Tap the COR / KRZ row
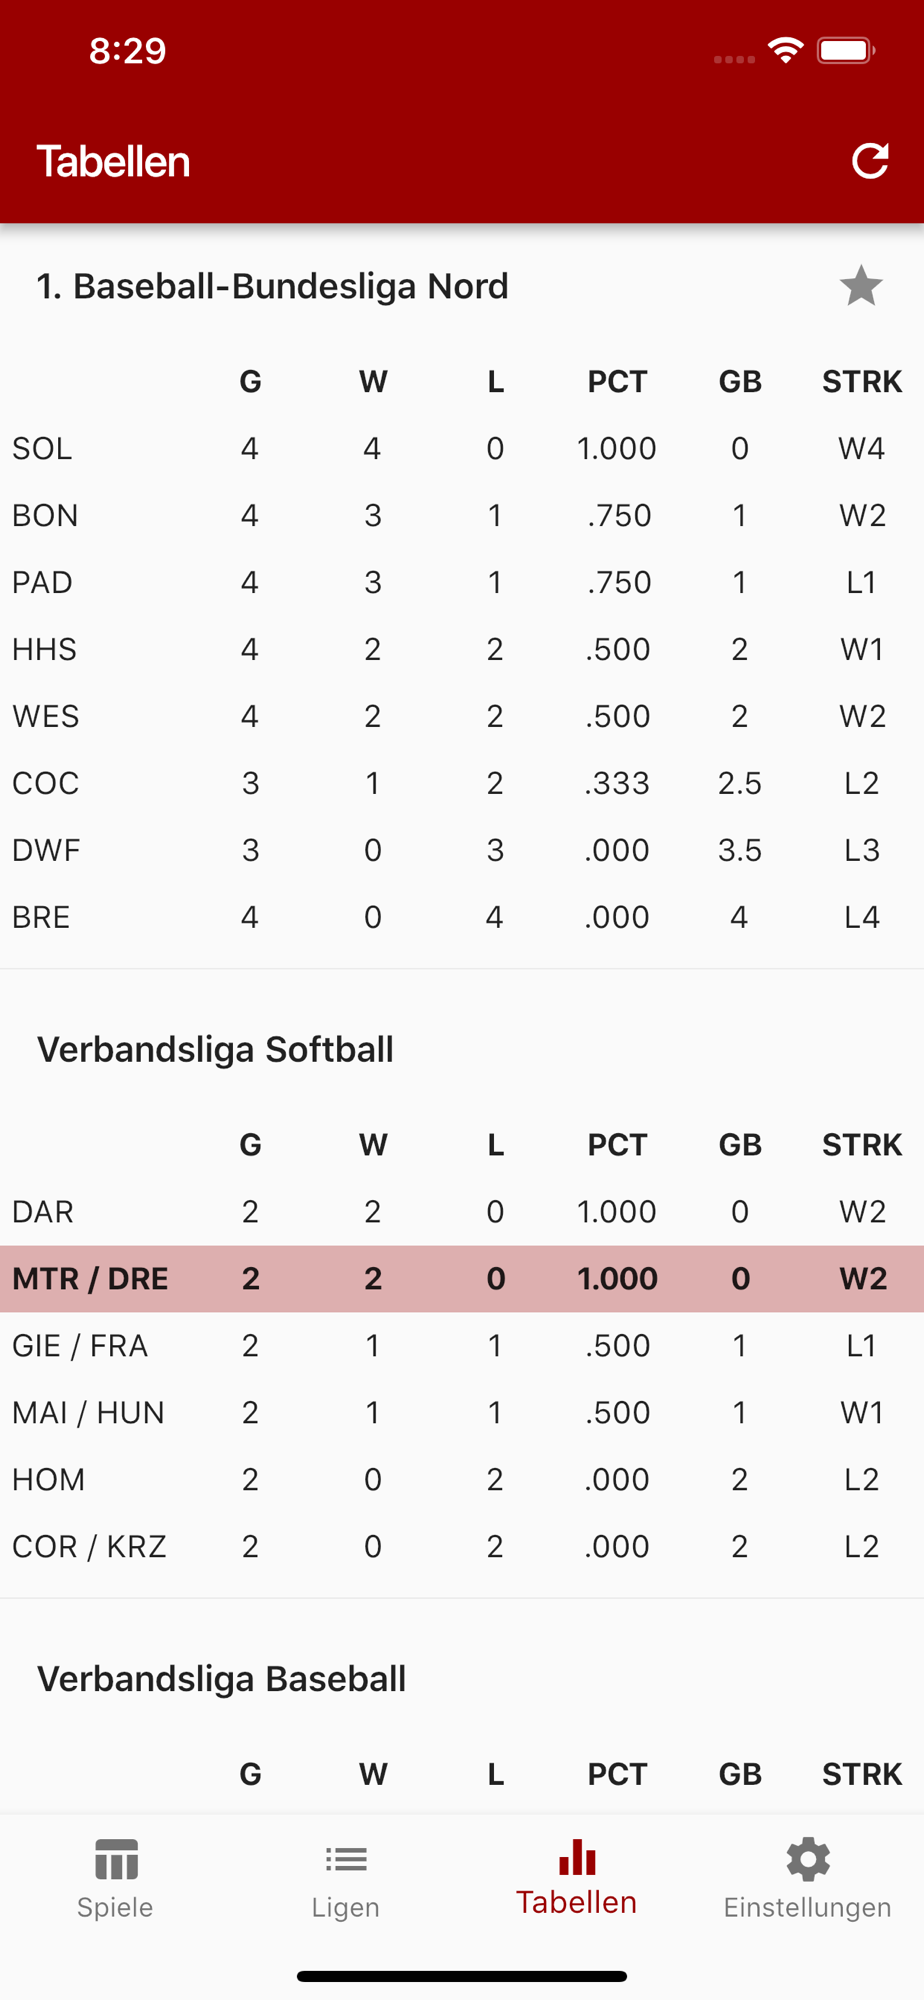924x2000 pixels. click(460, 1546)
